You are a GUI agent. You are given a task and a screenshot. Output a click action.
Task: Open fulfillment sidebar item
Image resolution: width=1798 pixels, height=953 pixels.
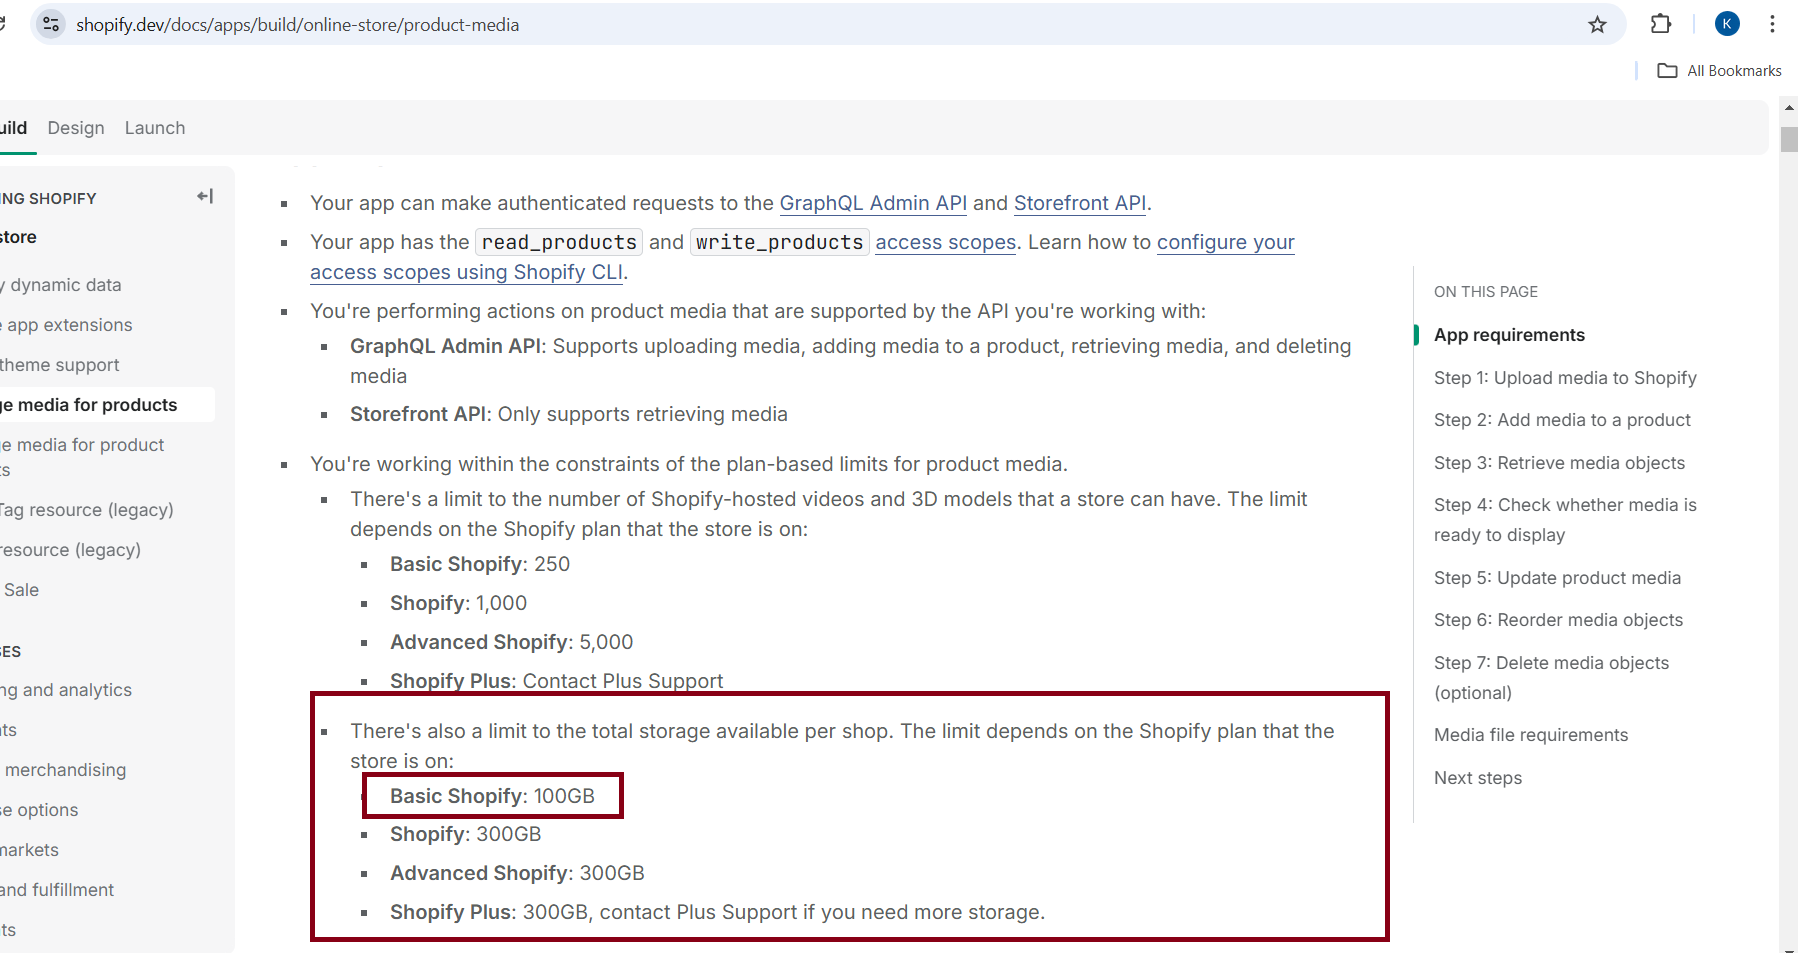(x=57, y=890)
